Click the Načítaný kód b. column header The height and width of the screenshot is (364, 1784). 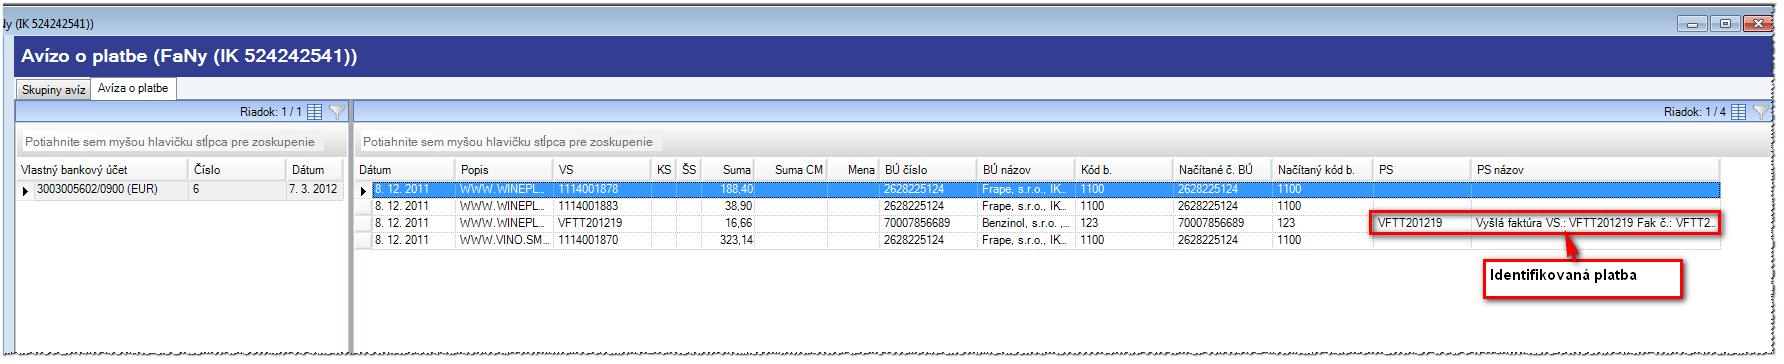click(1322, 170)
